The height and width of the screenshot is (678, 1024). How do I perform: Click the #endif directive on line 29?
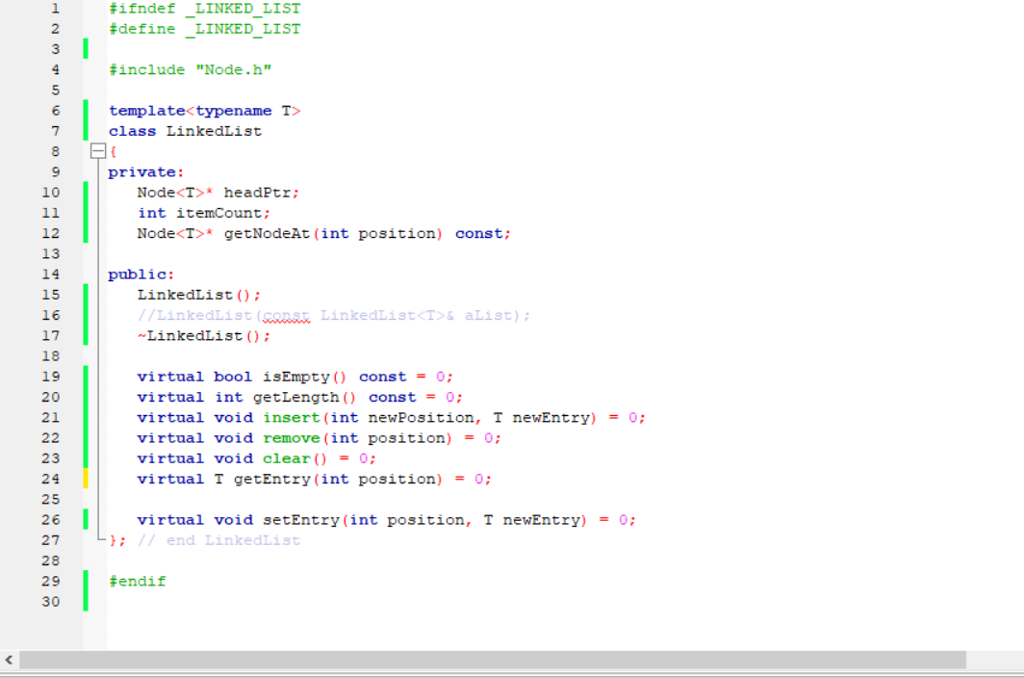pyautogui.click(x=137, y=581)
